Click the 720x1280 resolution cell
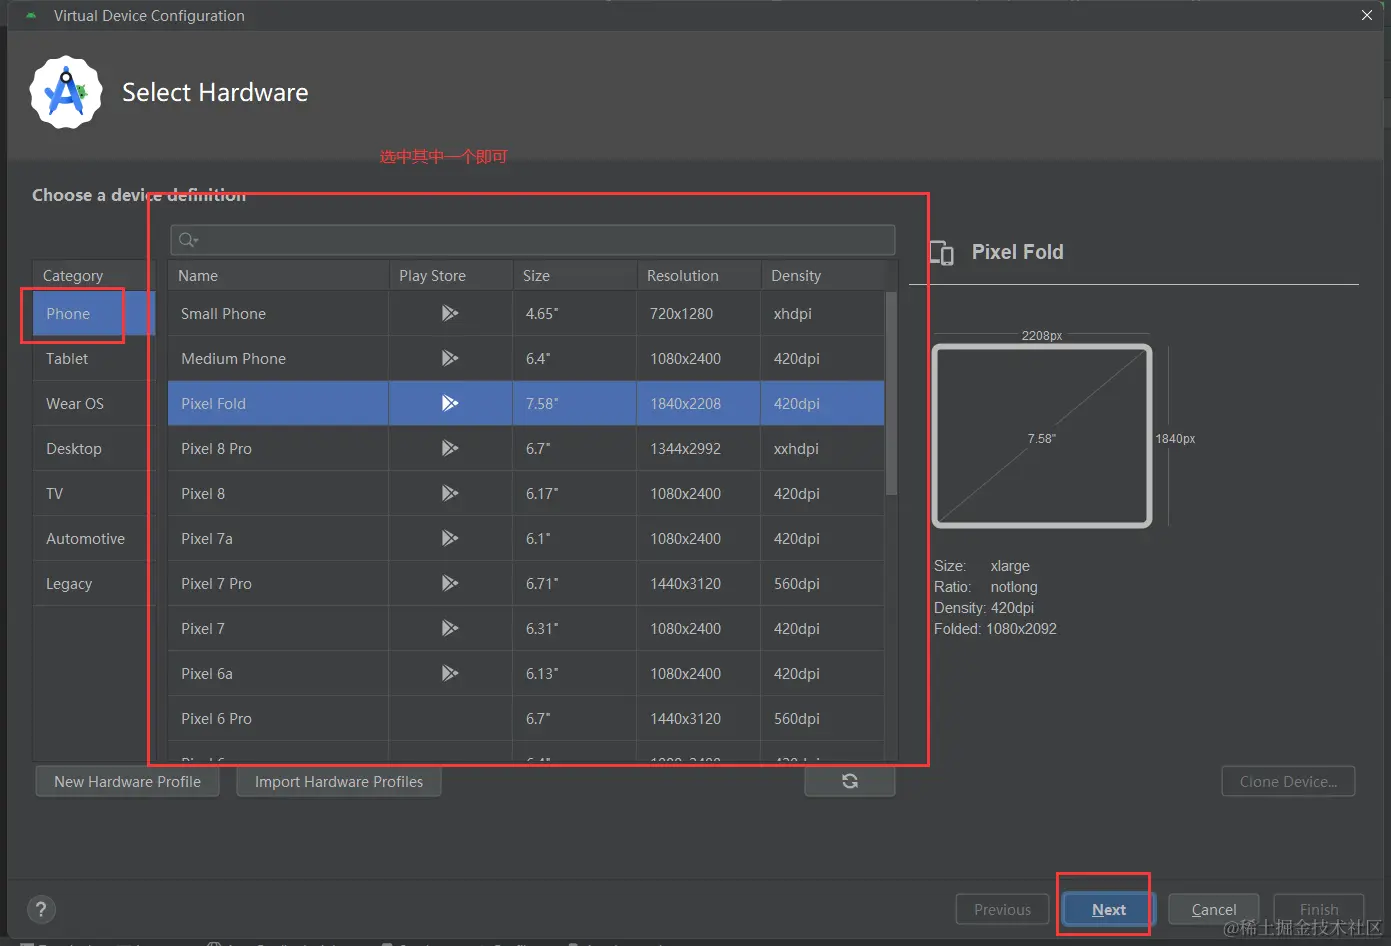The width and height of the screenshot is (1391, 946). click(698, 313)
